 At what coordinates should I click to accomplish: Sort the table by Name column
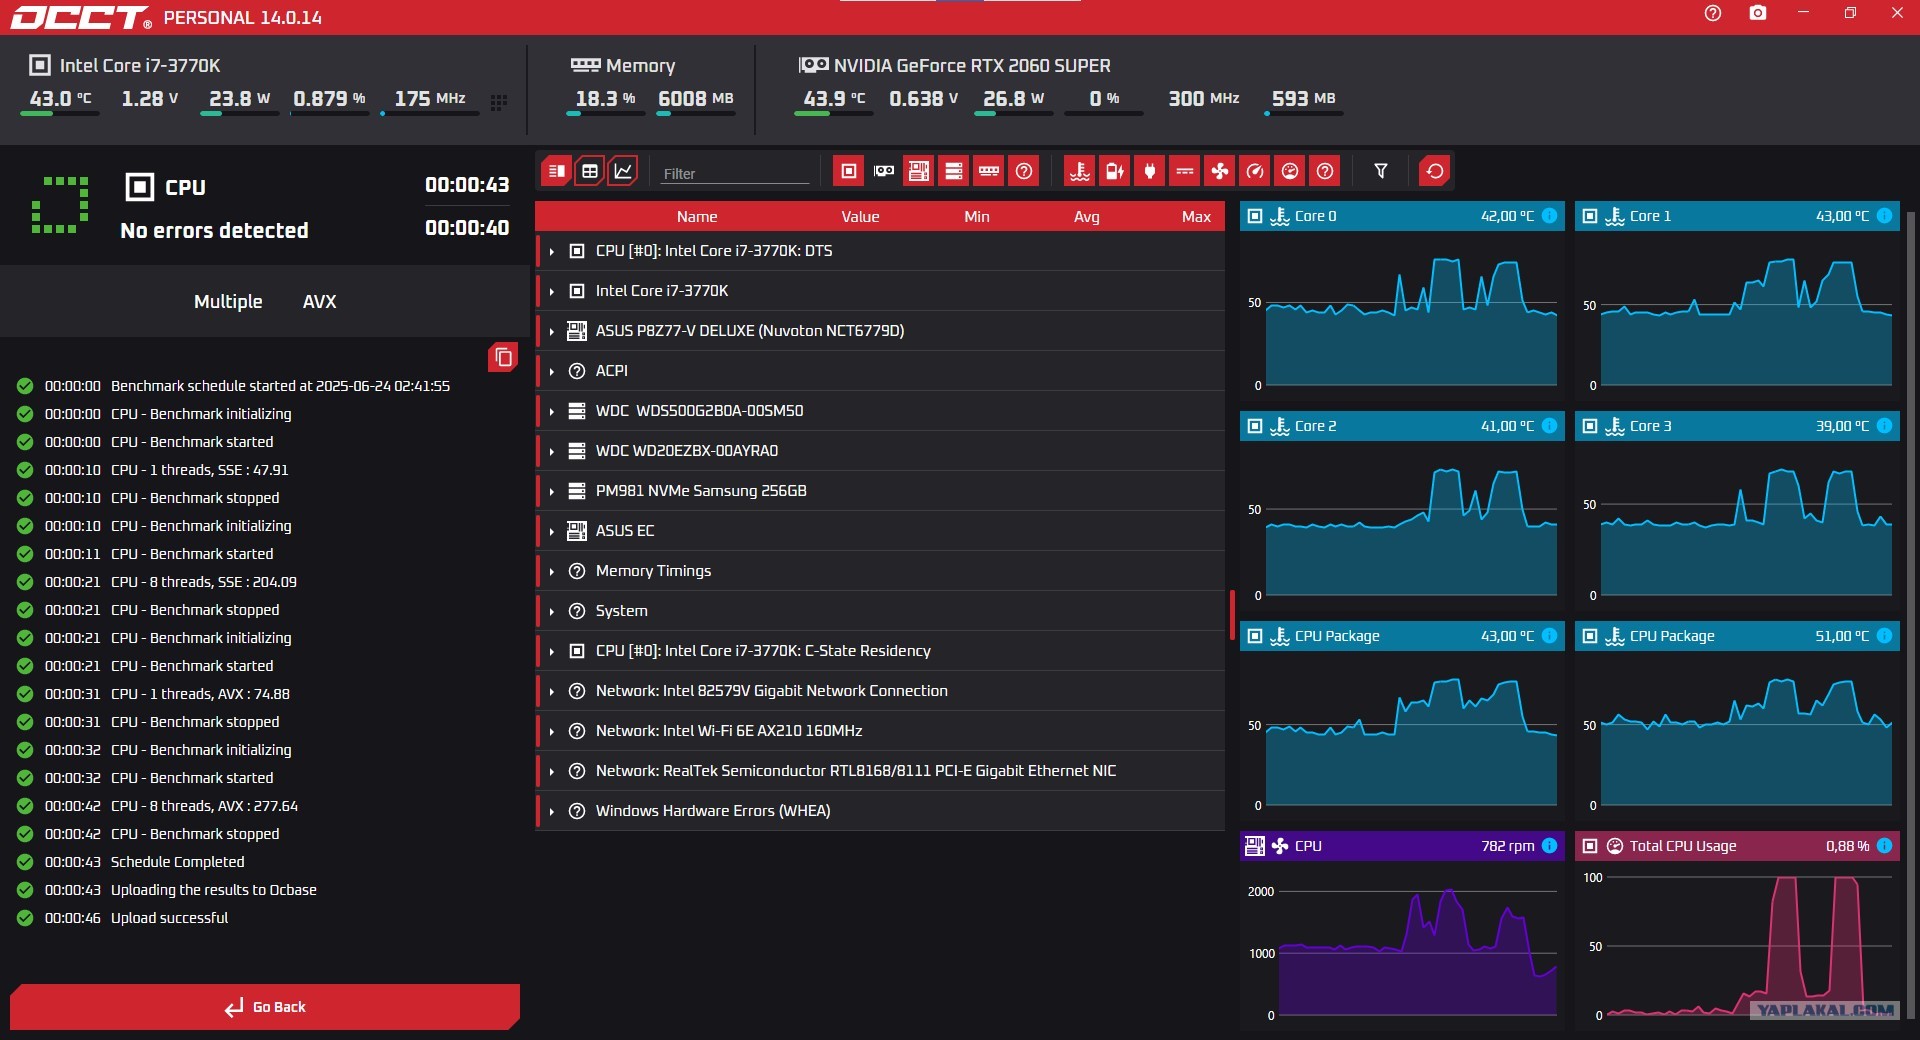[x=697, y=216]
